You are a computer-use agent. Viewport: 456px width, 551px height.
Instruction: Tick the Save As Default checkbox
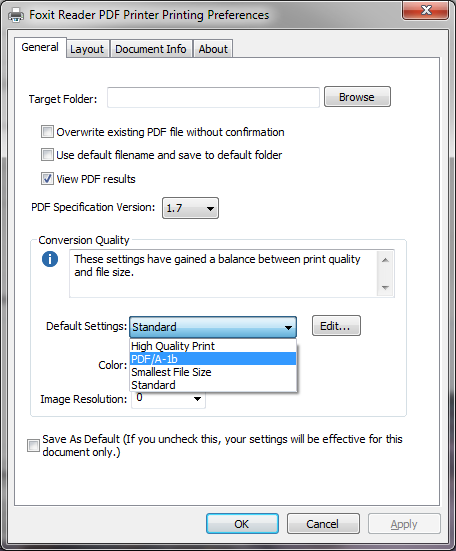(x=33, y=446)
